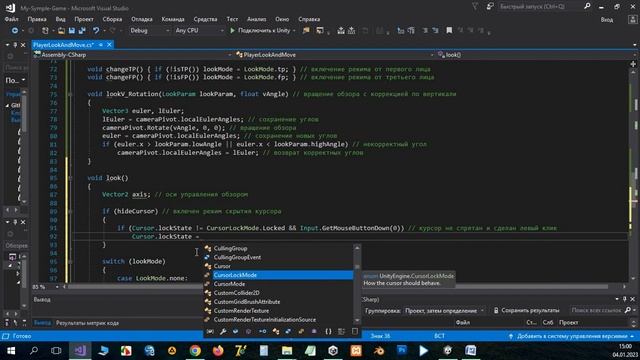Open the Группировка grouping dropdown
640x360 pixels.
point(444,311)
